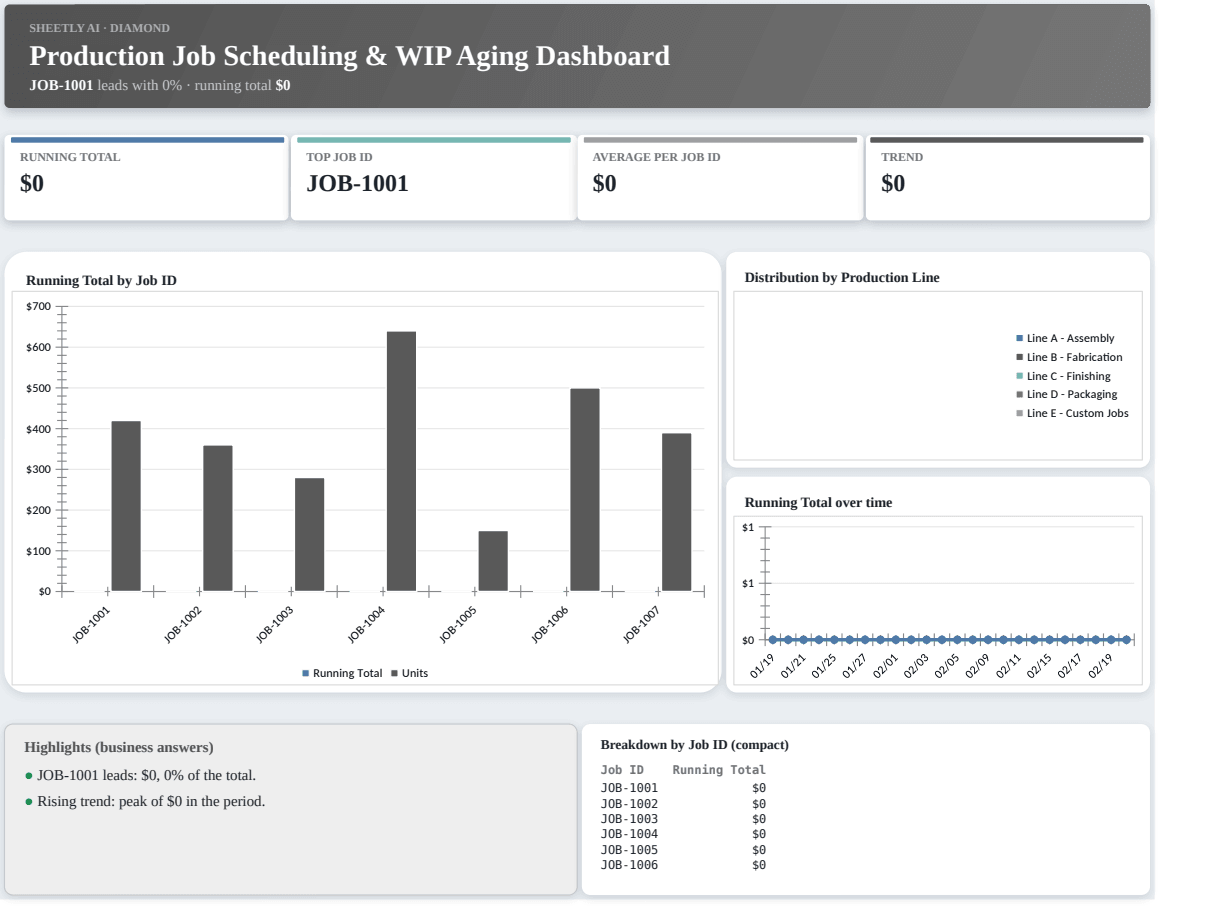The width and height of the screenshot is (1227, 922).
Task: Open the Trend KPI card
Action: pyautogui.click(x=1008, y=178)
